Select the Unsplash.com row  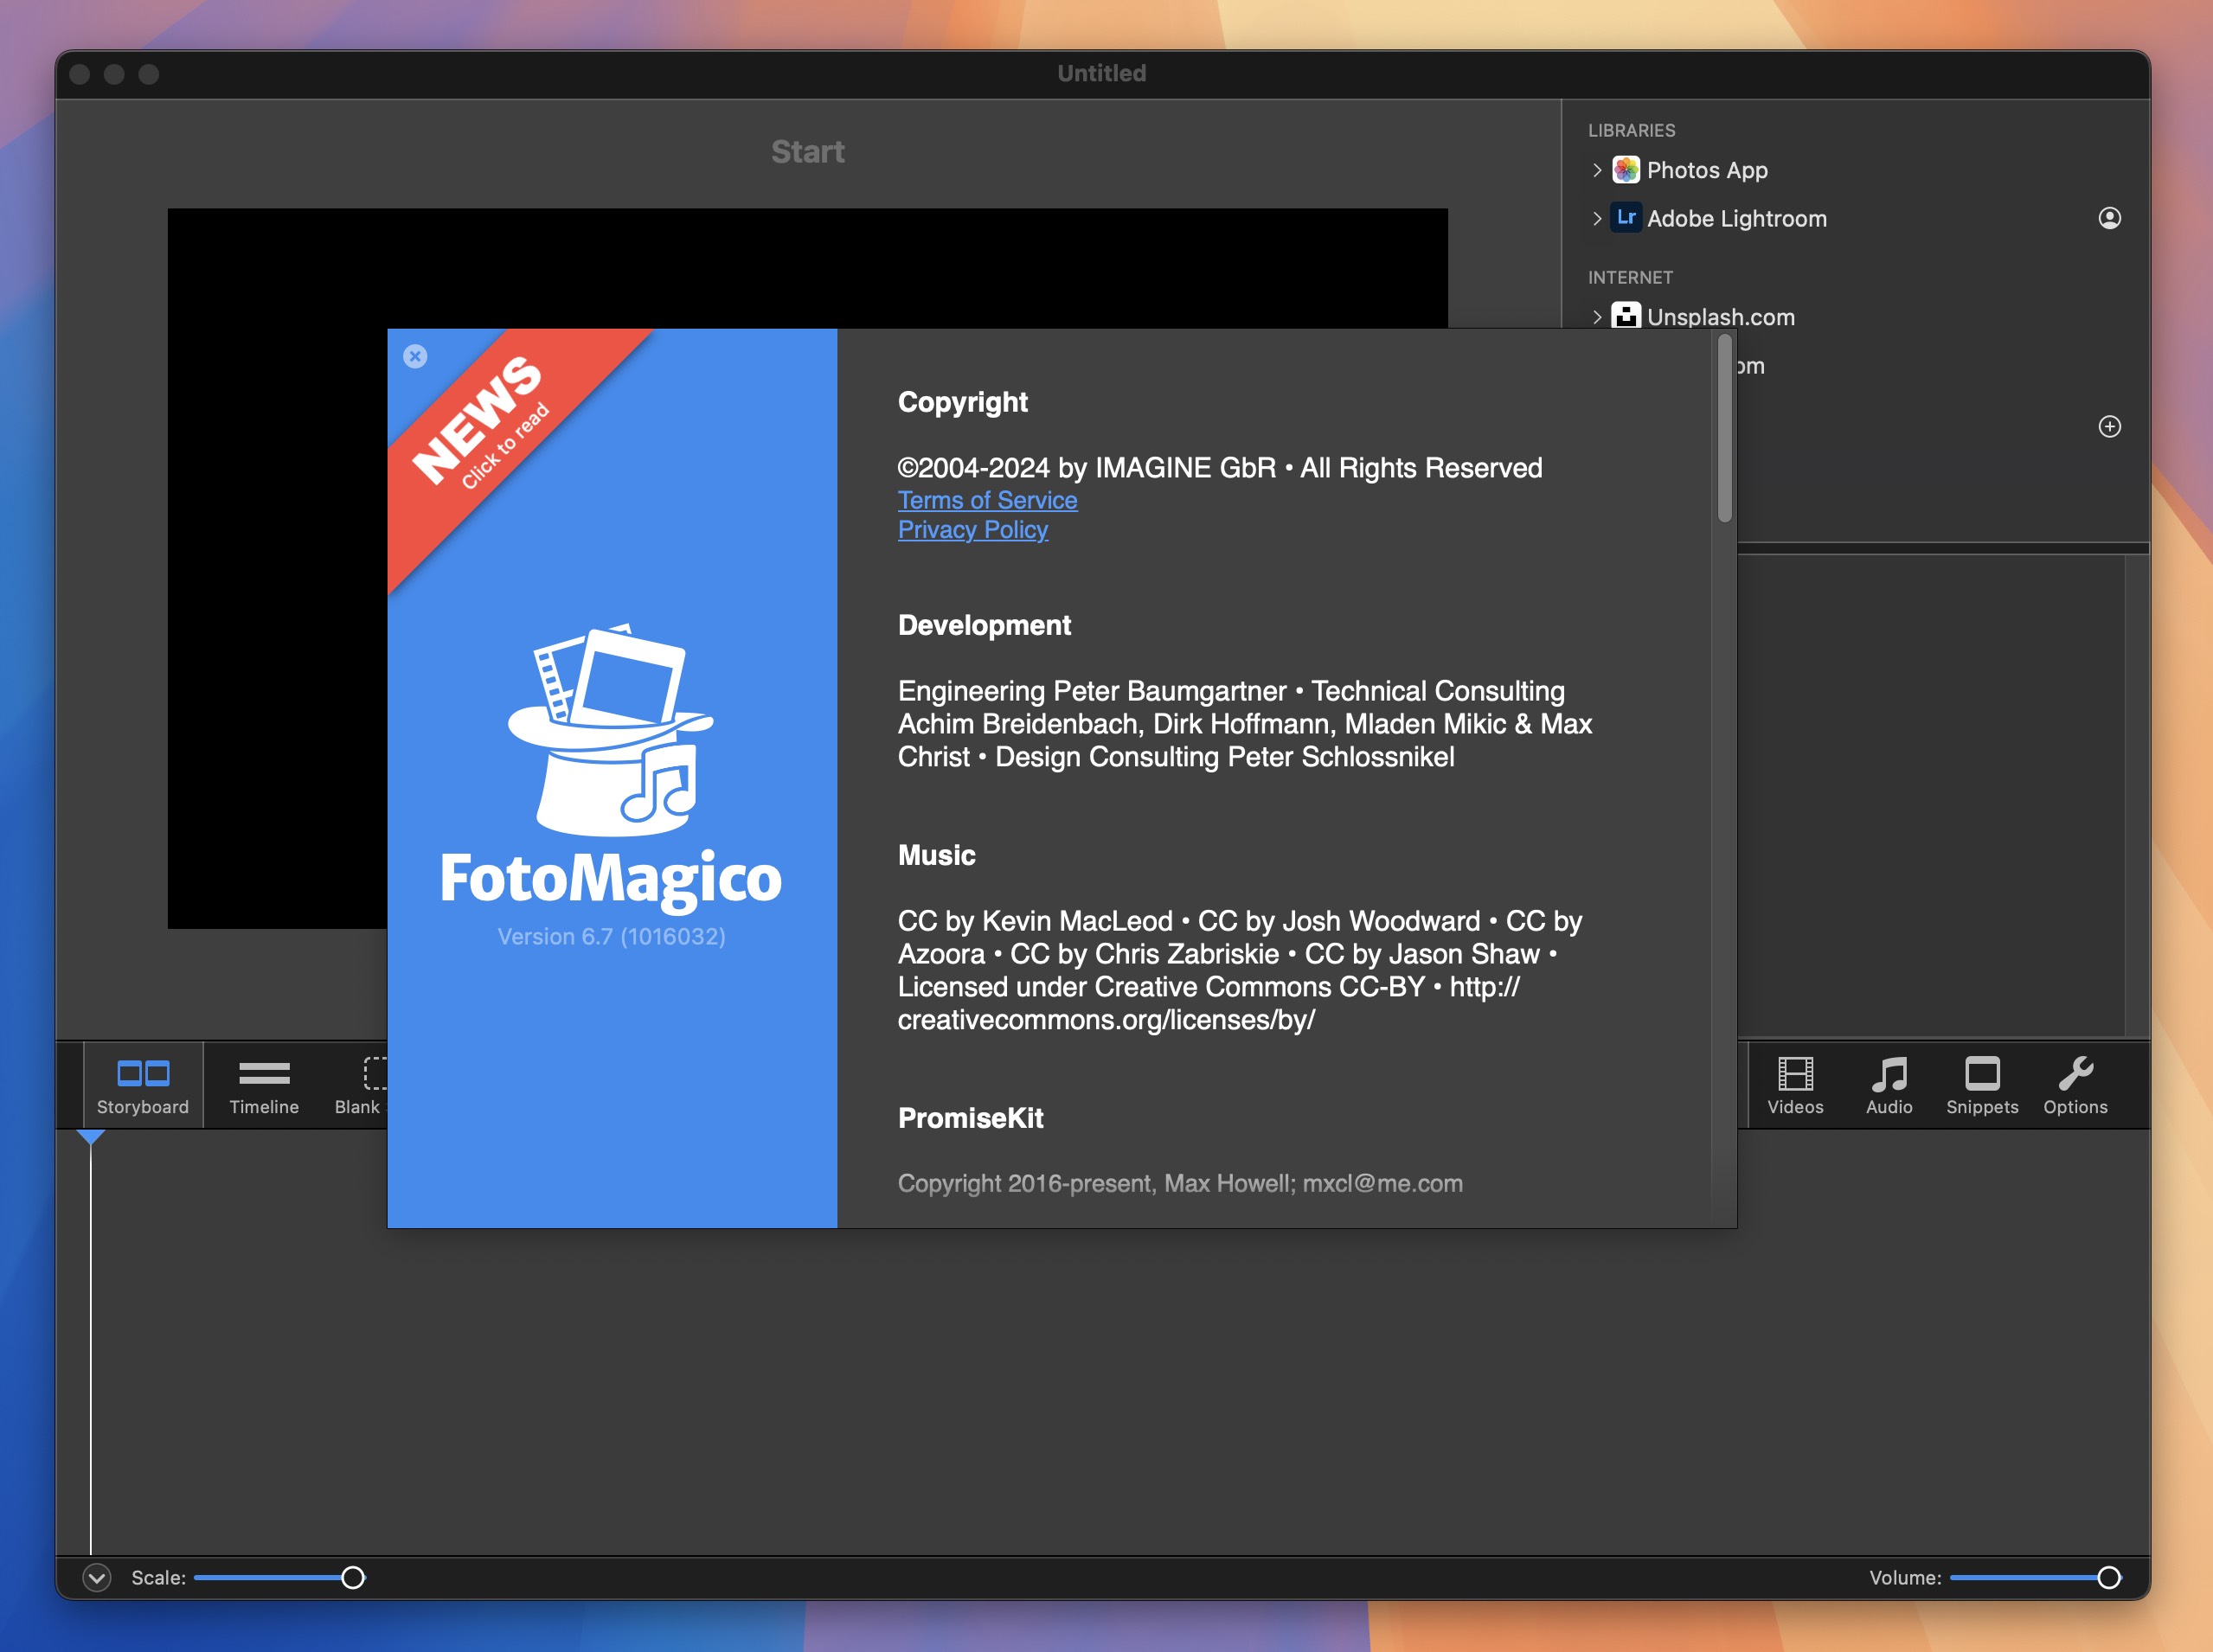[x=1855, y=317]
